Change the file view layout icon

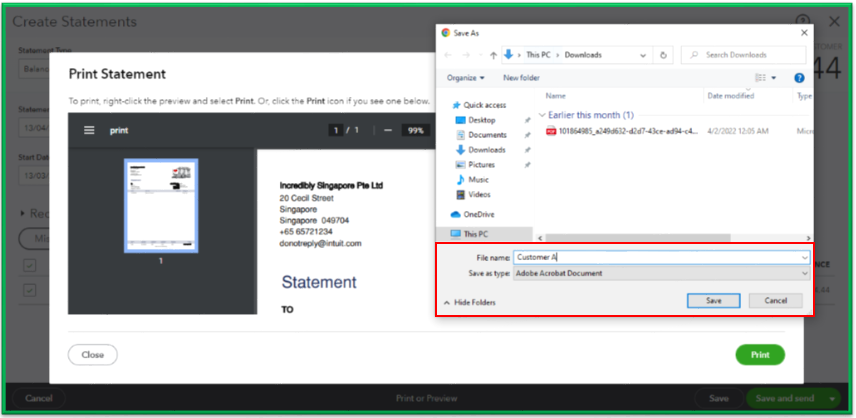point(760,78)
